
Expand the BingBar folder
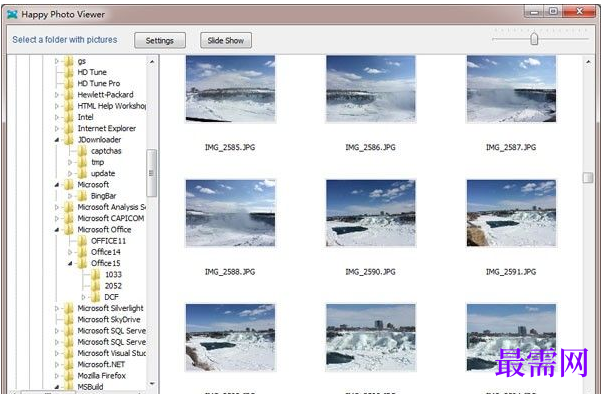tap(70, 196)
